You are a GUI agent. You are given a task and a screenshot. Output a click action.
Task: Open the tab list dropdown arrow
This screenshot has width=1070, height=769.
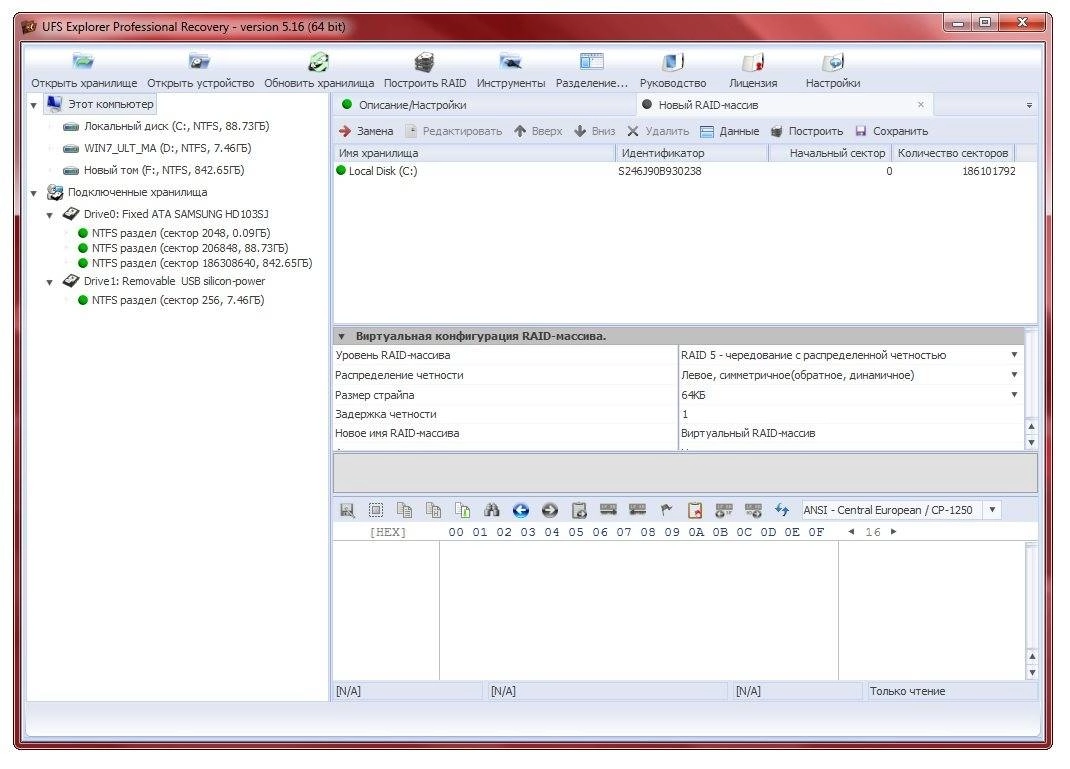1029,106
